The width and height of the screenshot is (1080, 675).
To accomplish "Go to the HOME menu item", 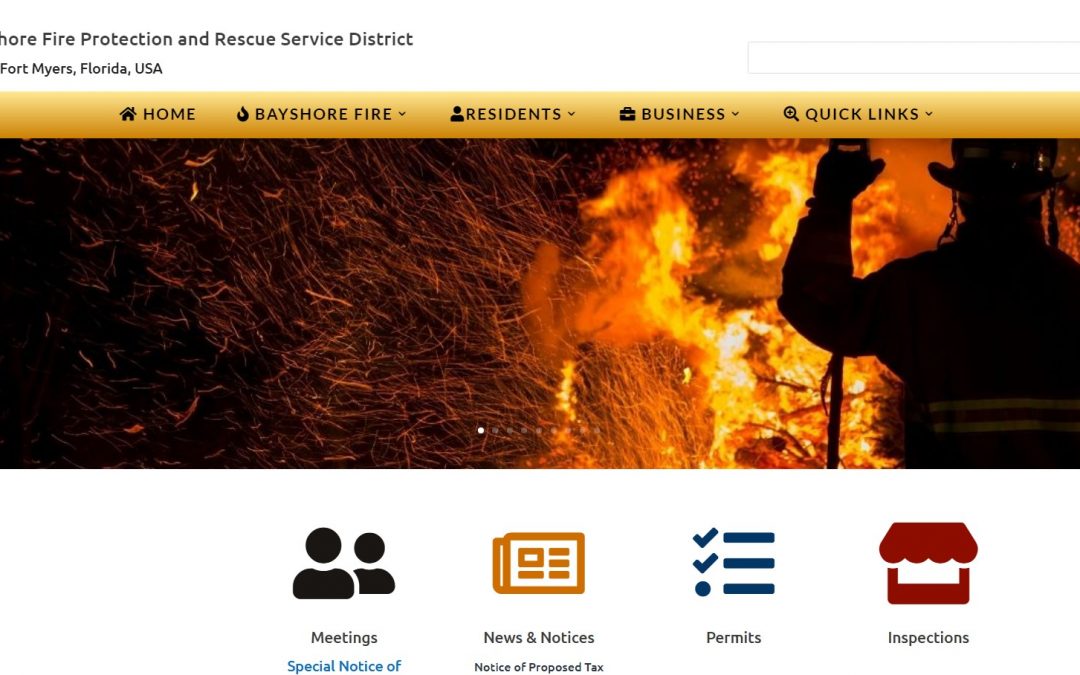I will (169, 114).
